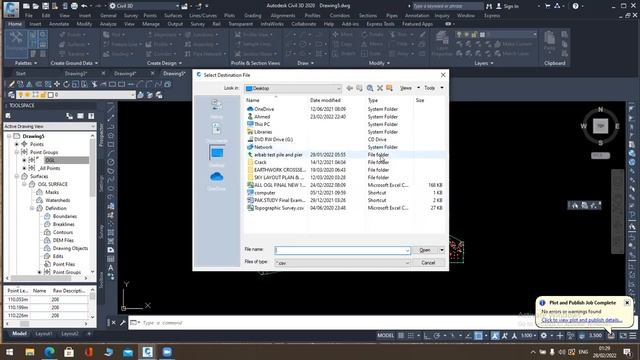Click the File name input field

point(342,250)
